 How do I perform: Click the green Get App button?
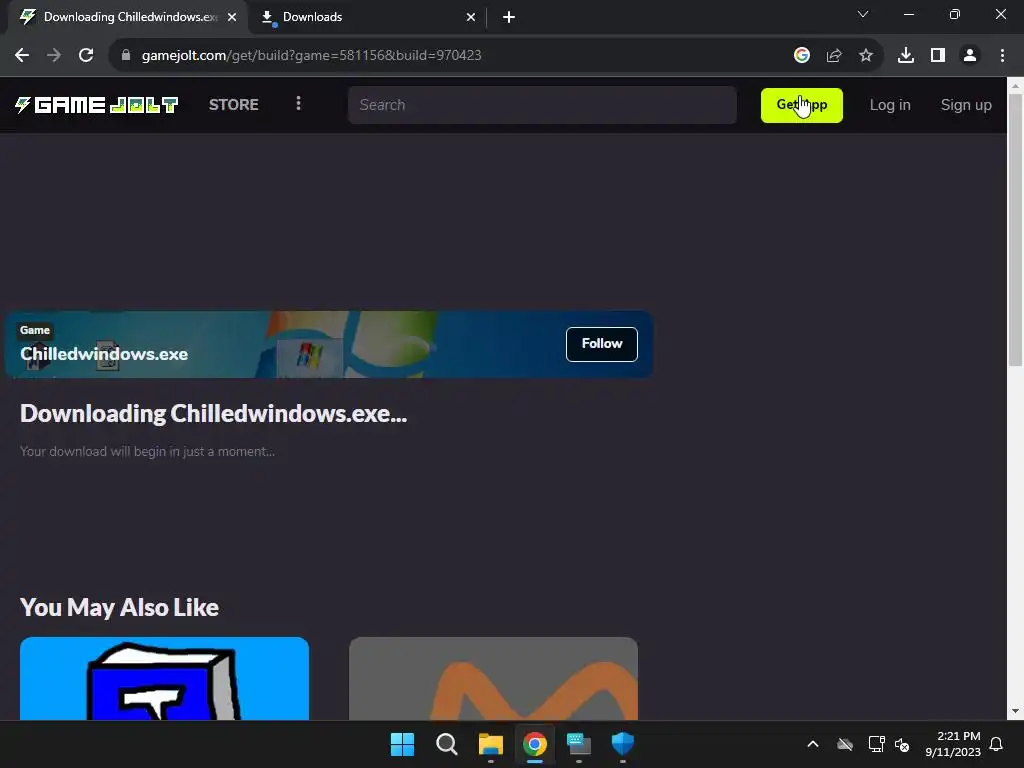(x=801, y=105)
